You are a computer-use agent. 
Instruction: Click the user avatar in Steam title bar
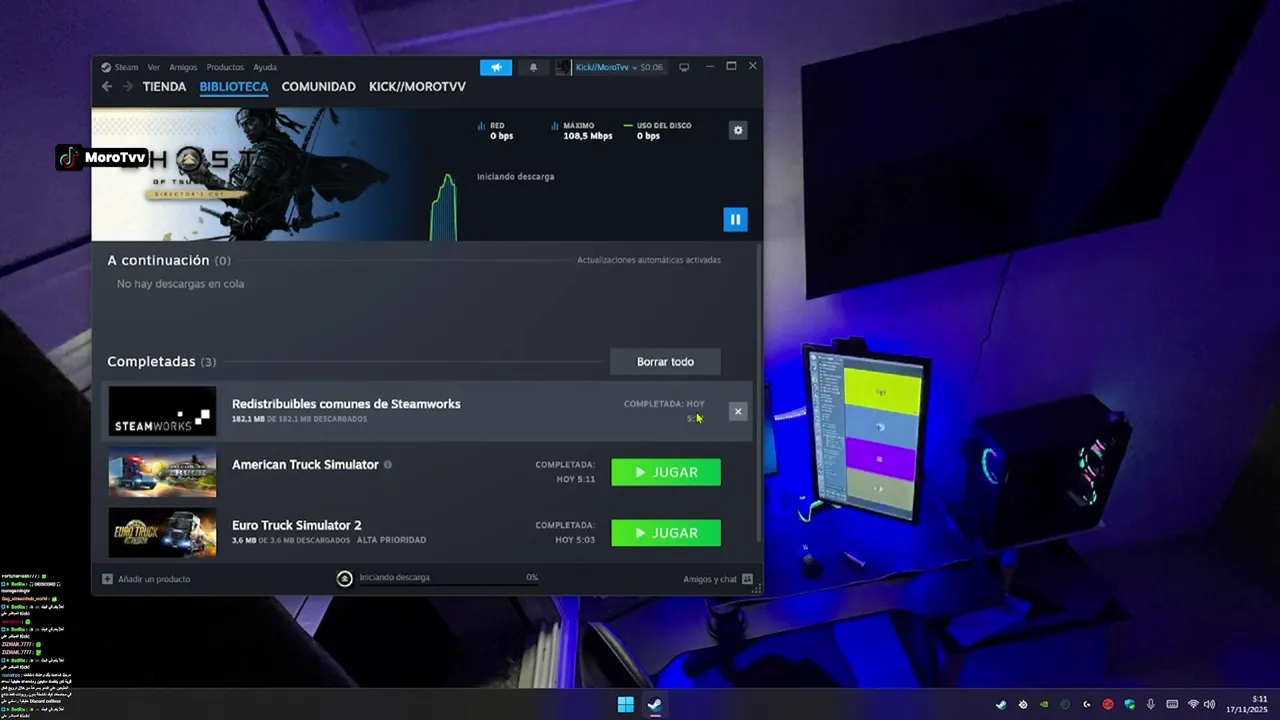(x=563, y=67)
